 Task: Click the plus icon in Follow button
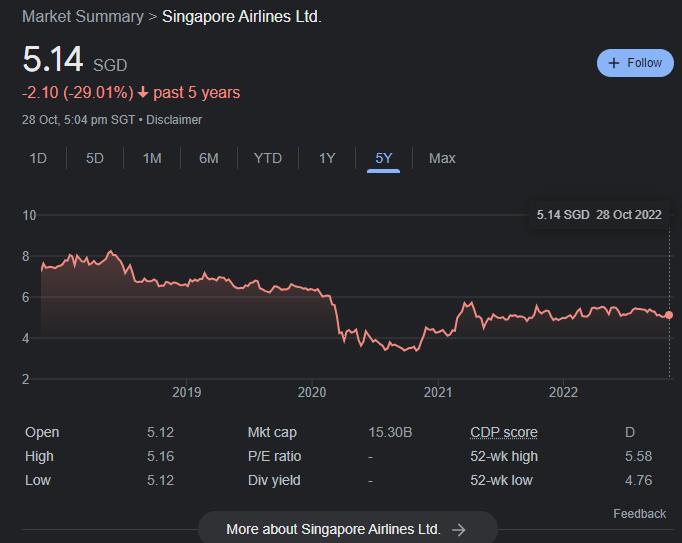click(x=614, y=63)
